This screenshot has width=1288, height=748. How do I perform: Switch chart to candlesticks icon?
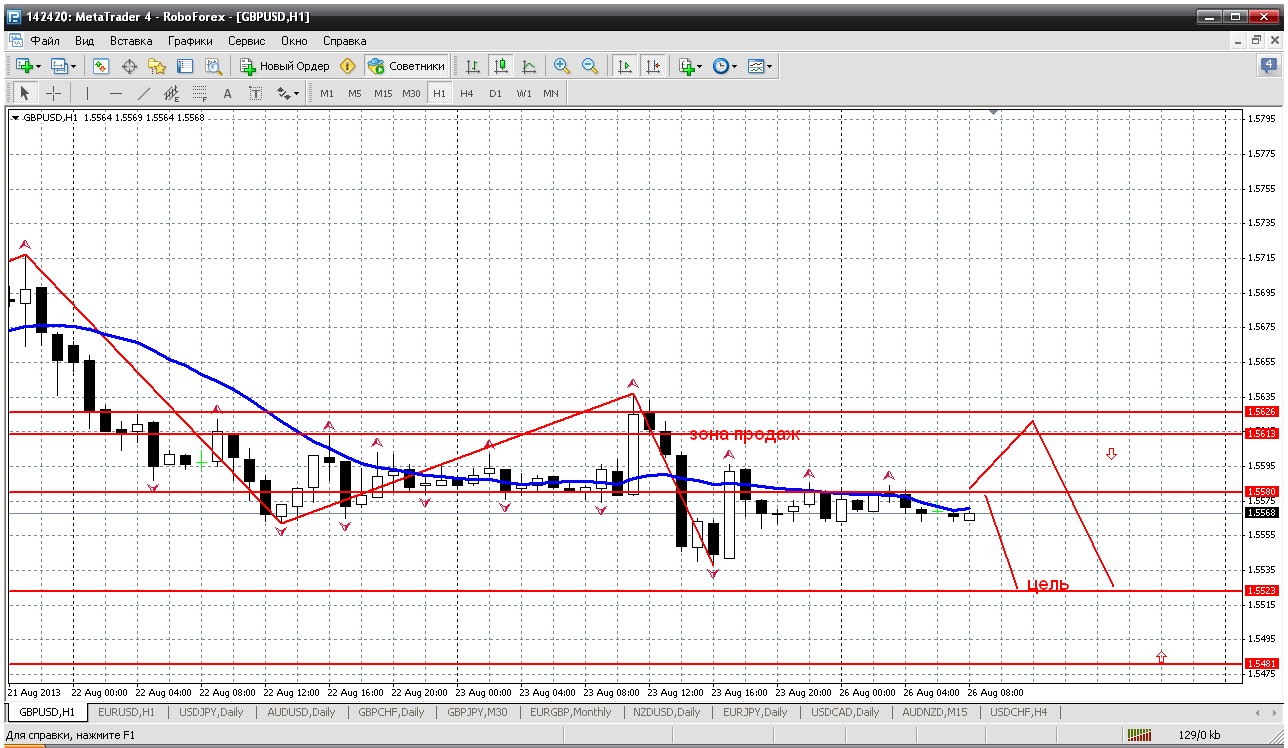(501, 66)
